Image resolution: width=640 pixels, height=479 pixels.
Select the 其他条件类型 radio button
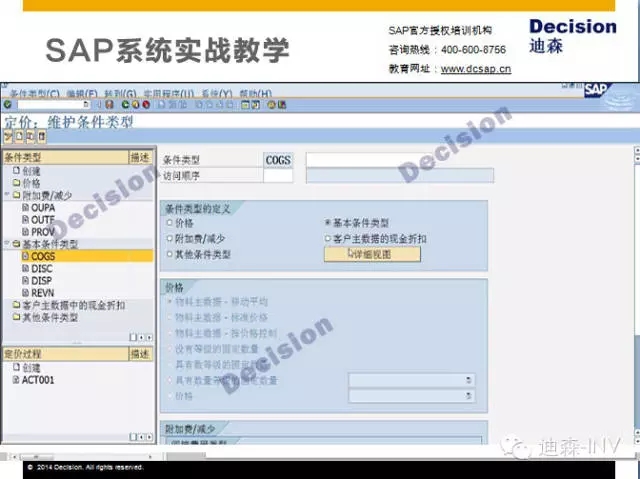[x=170, y=254]
